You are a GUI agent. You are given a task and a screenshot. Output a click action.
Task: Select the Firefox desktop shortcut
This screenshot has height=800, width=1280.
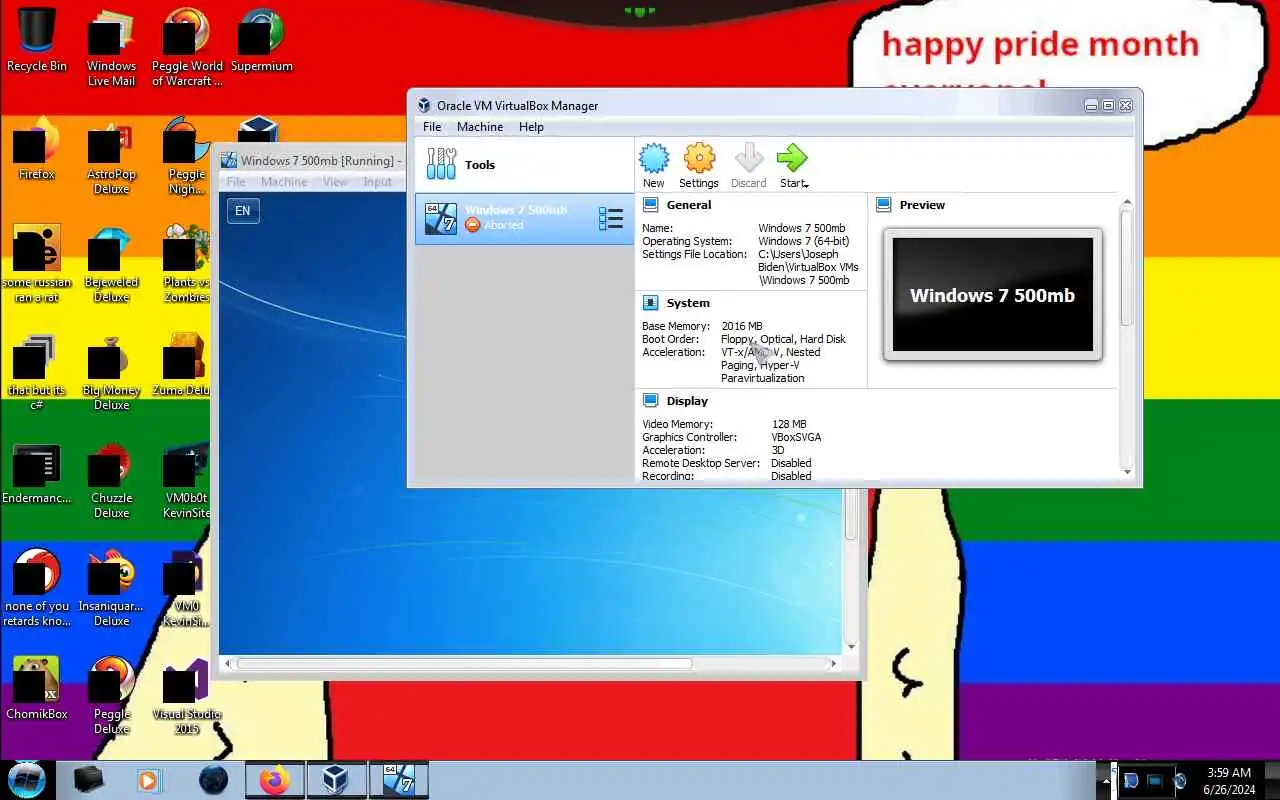(x=37, y=148)
